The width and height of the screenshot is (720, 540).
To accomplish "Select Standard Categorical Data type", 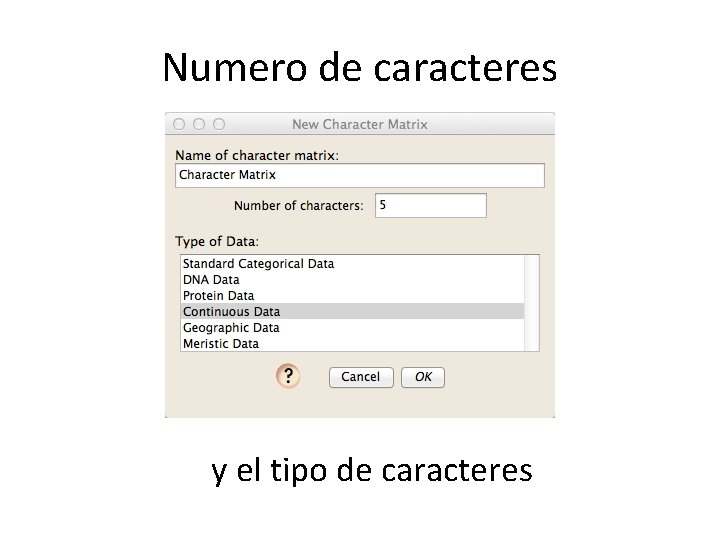I will pos(258,264).
